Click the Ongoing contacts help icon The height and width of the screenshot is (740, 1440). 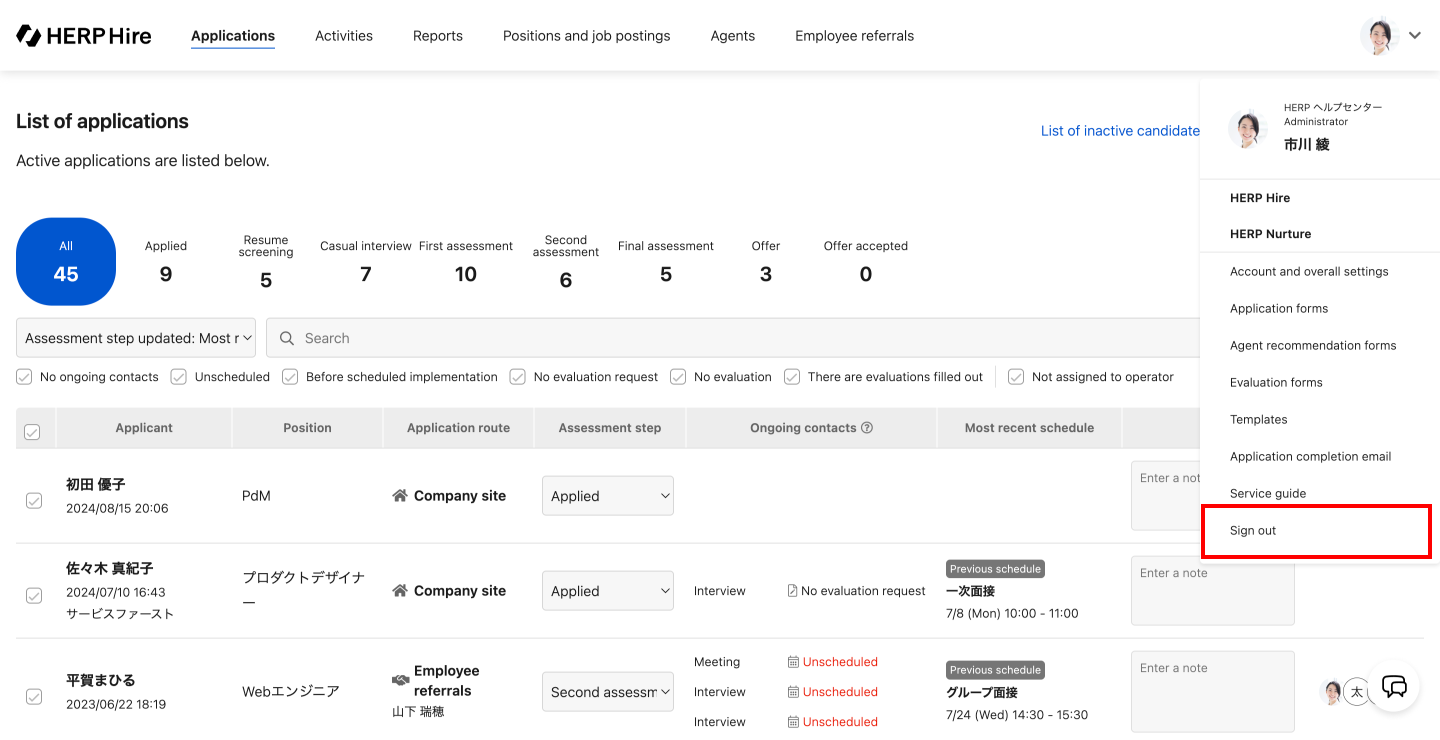[867, 428]
